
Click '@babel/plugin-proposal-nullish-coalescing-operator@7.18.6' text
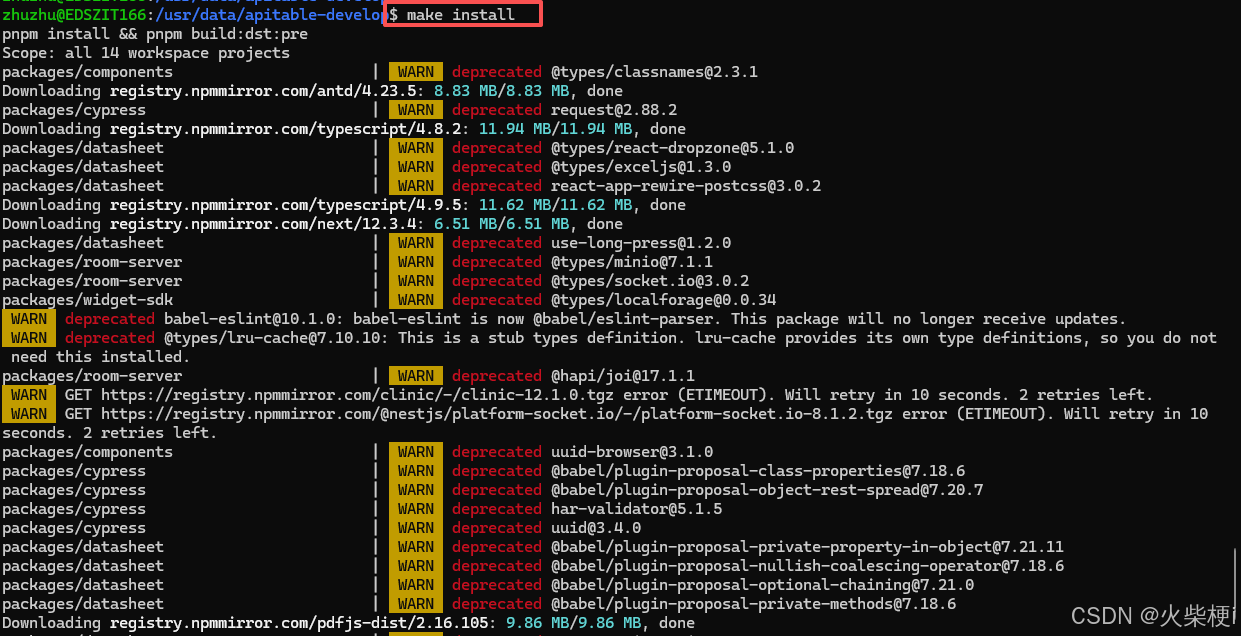click(807, 566)
